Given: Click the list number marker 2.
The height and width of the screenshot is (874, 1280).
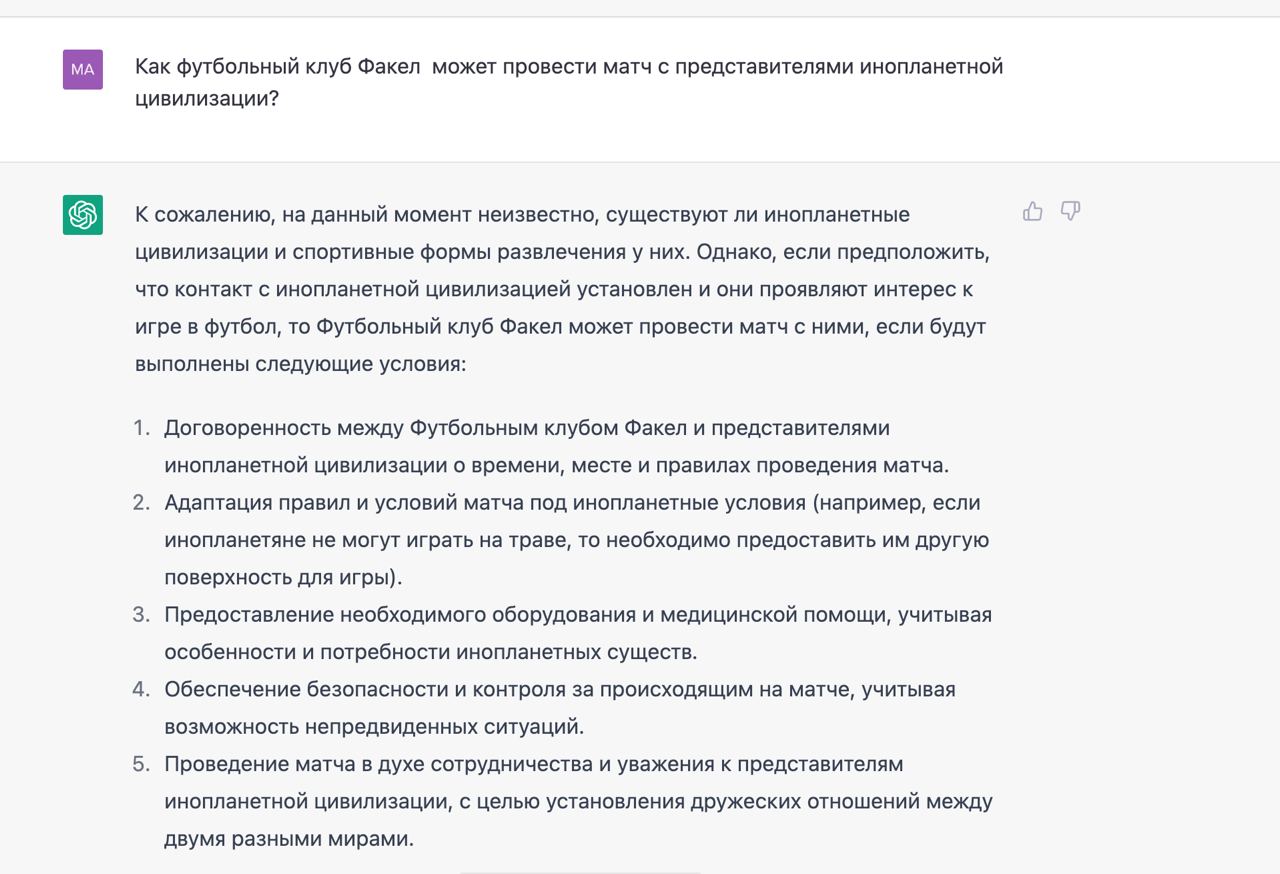Looking at the screenshot, I should click(x=141, y=503).
